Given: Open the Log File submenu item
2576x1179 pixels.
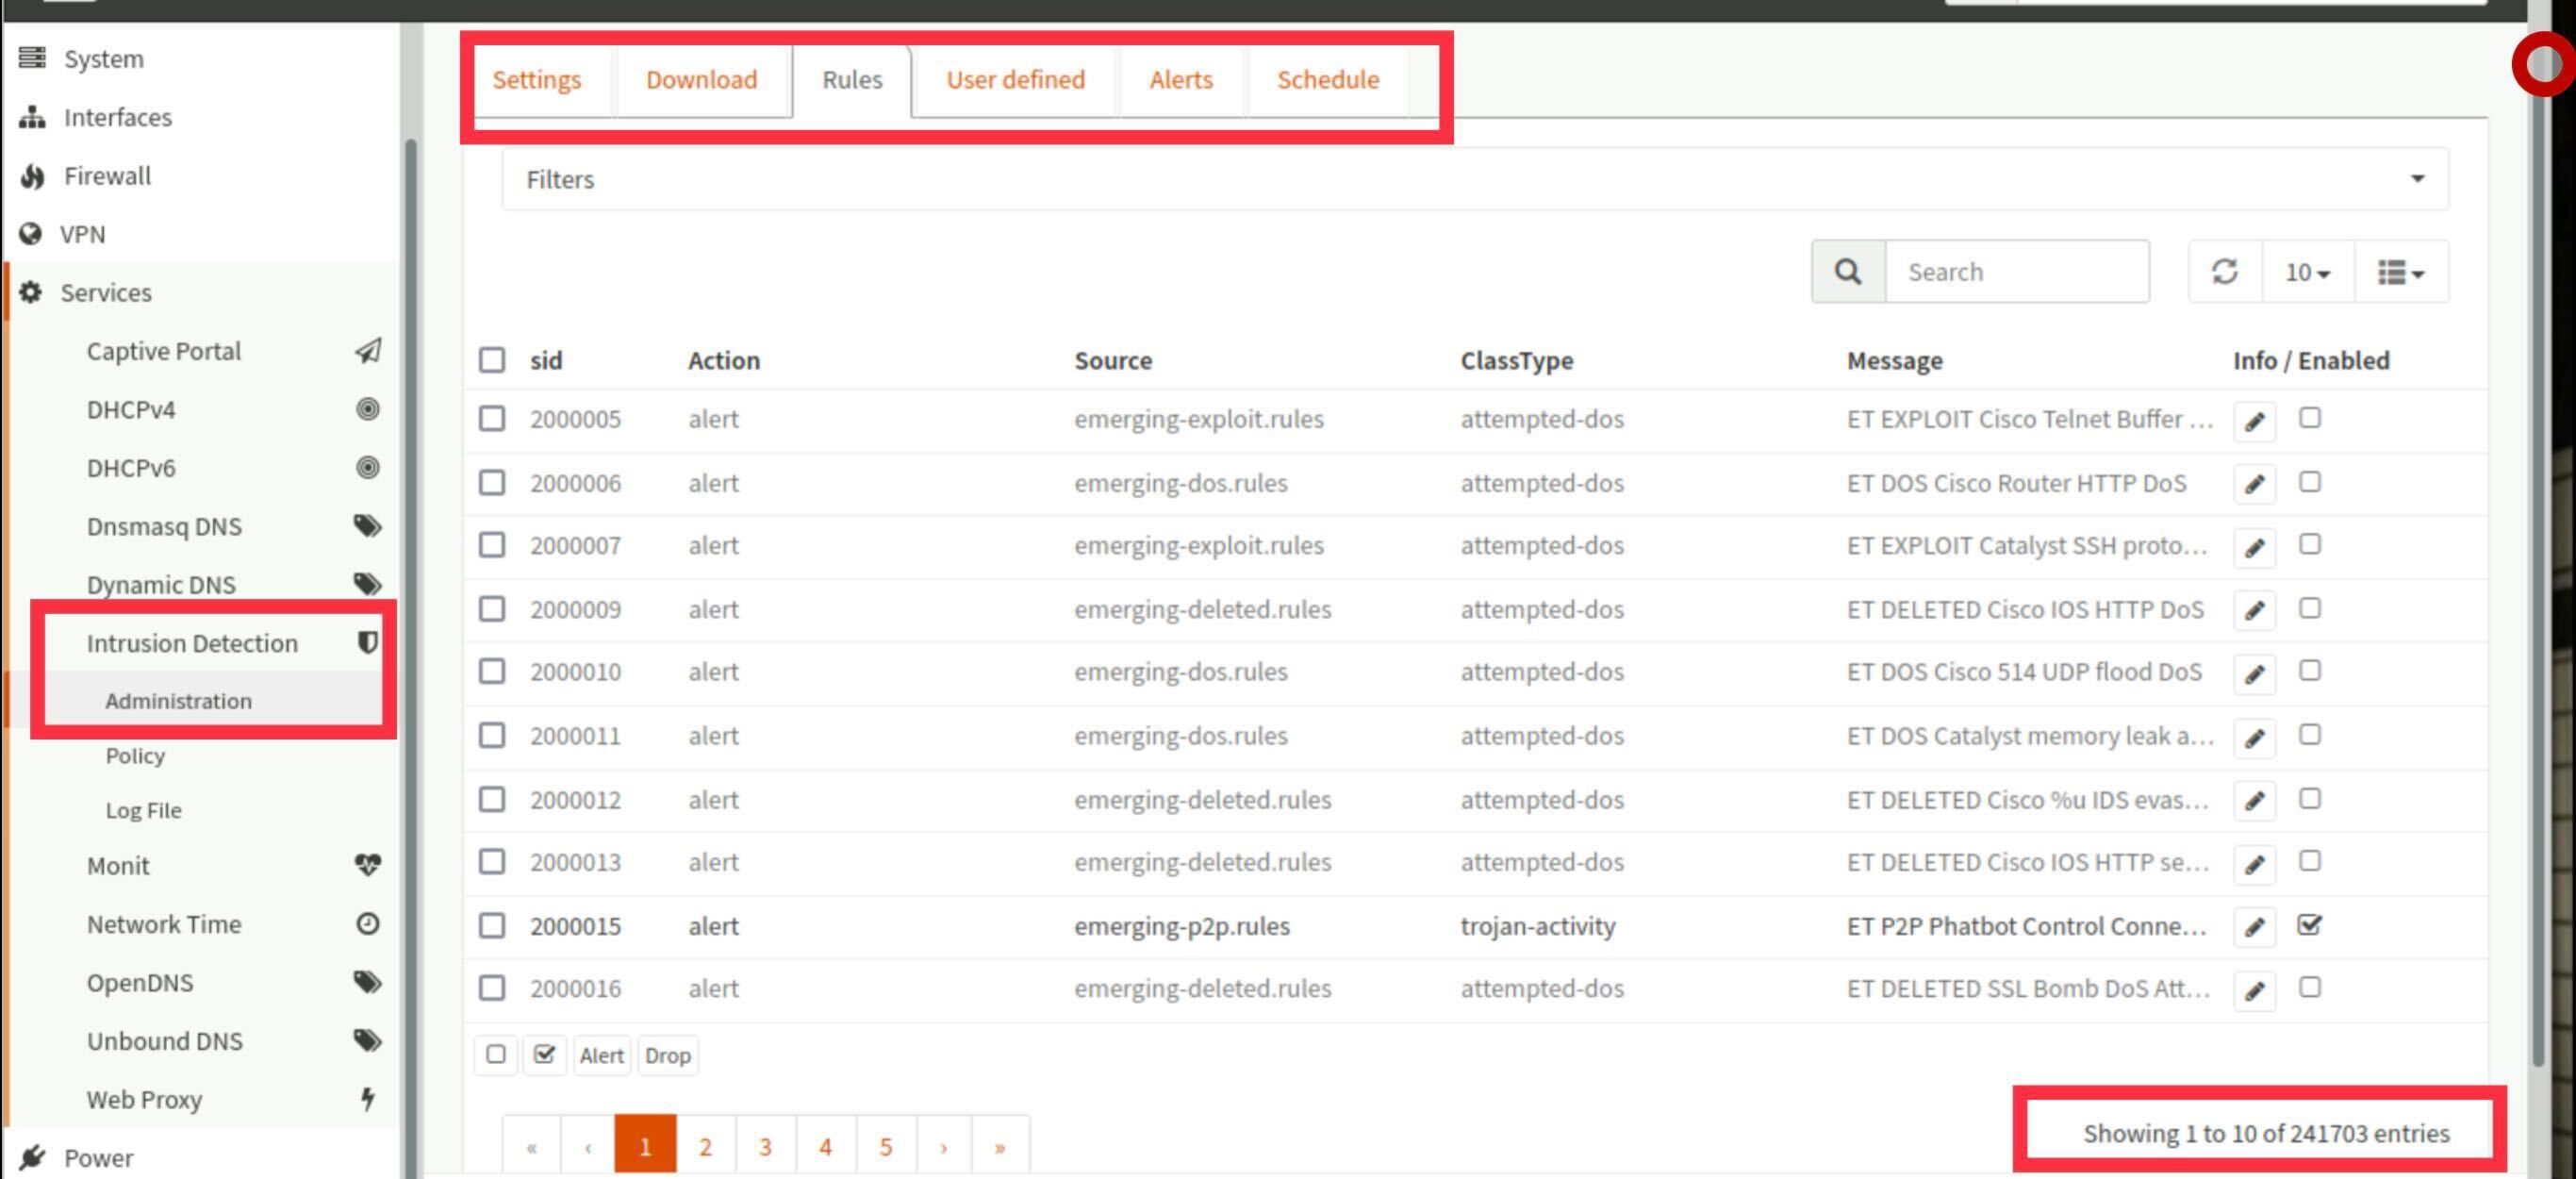Looking at the screenshot, I should (x=143, y=810).
